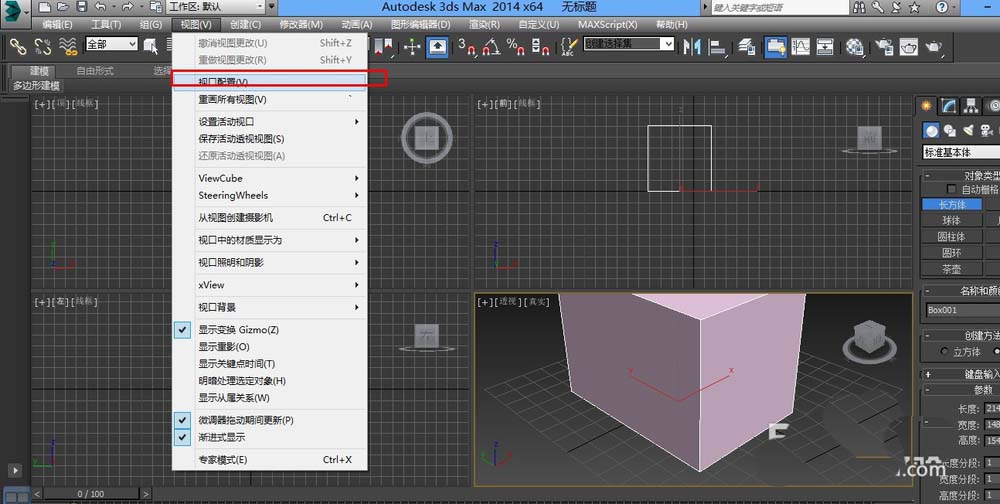Click the Render Production teapot icon
This screenshot has height=504, width=1000.
(934, 47)
